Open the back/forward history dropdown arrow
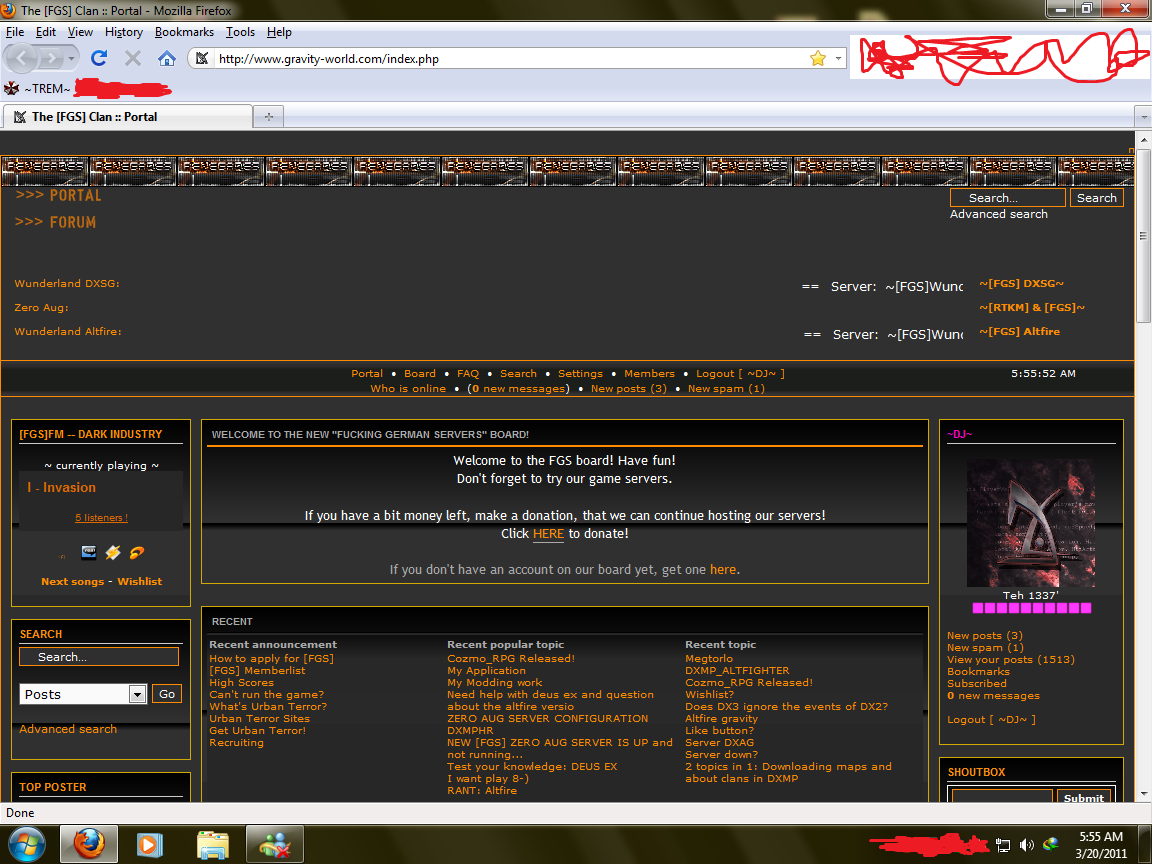The width and height of the screenshot is (1152, 864). coord(71,59)
